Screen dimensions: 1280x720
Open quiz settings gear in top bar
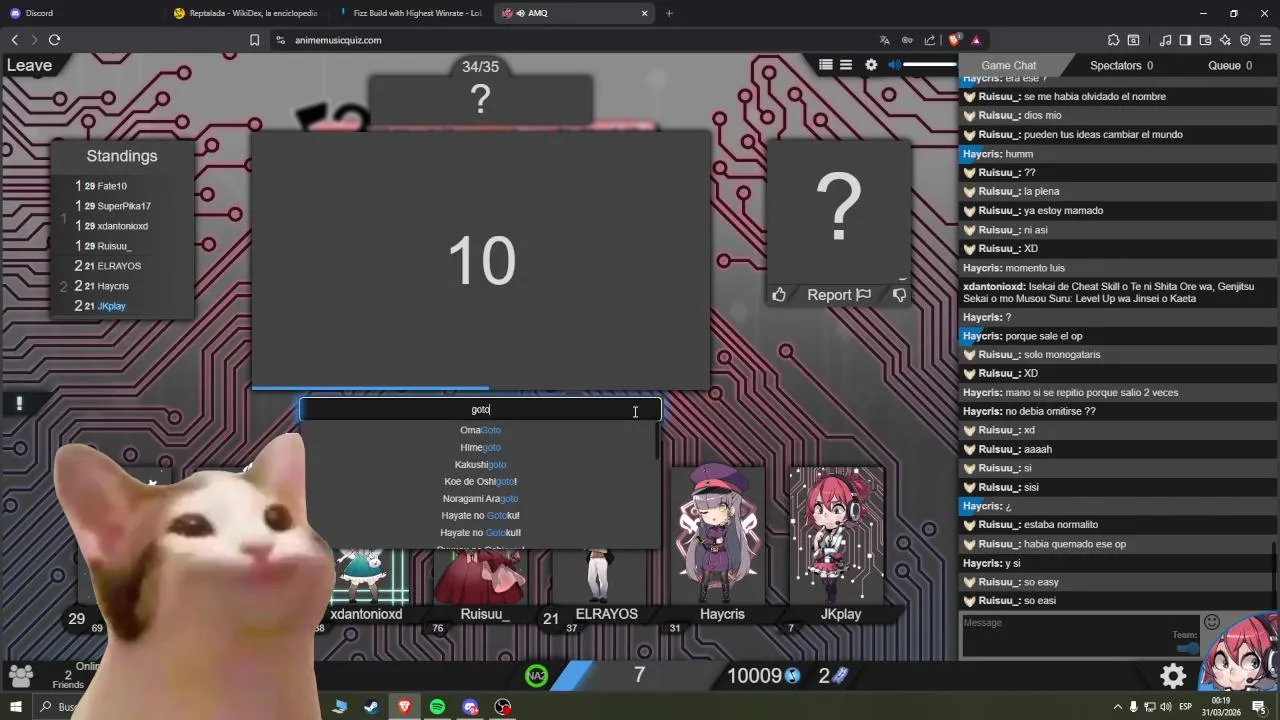click(871, 65)
